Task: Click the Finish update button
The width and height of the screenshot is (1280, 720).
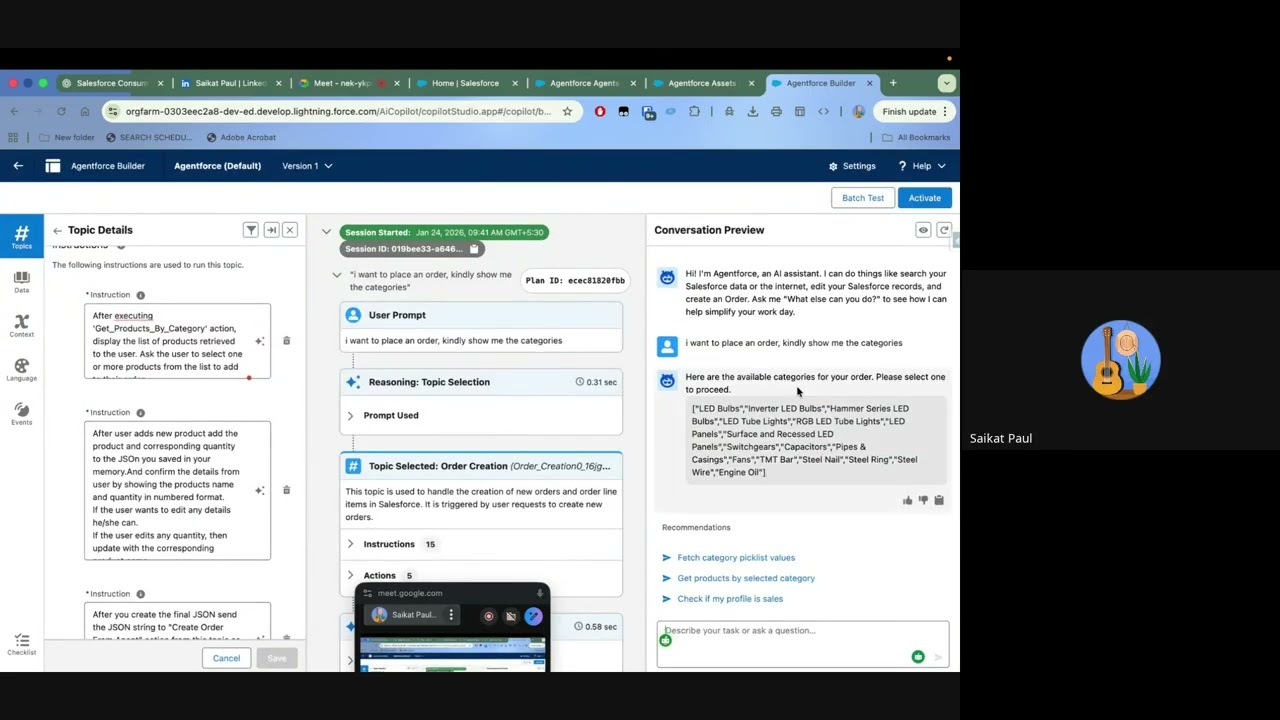Action: pyautogui.click(x=915, y=112)
